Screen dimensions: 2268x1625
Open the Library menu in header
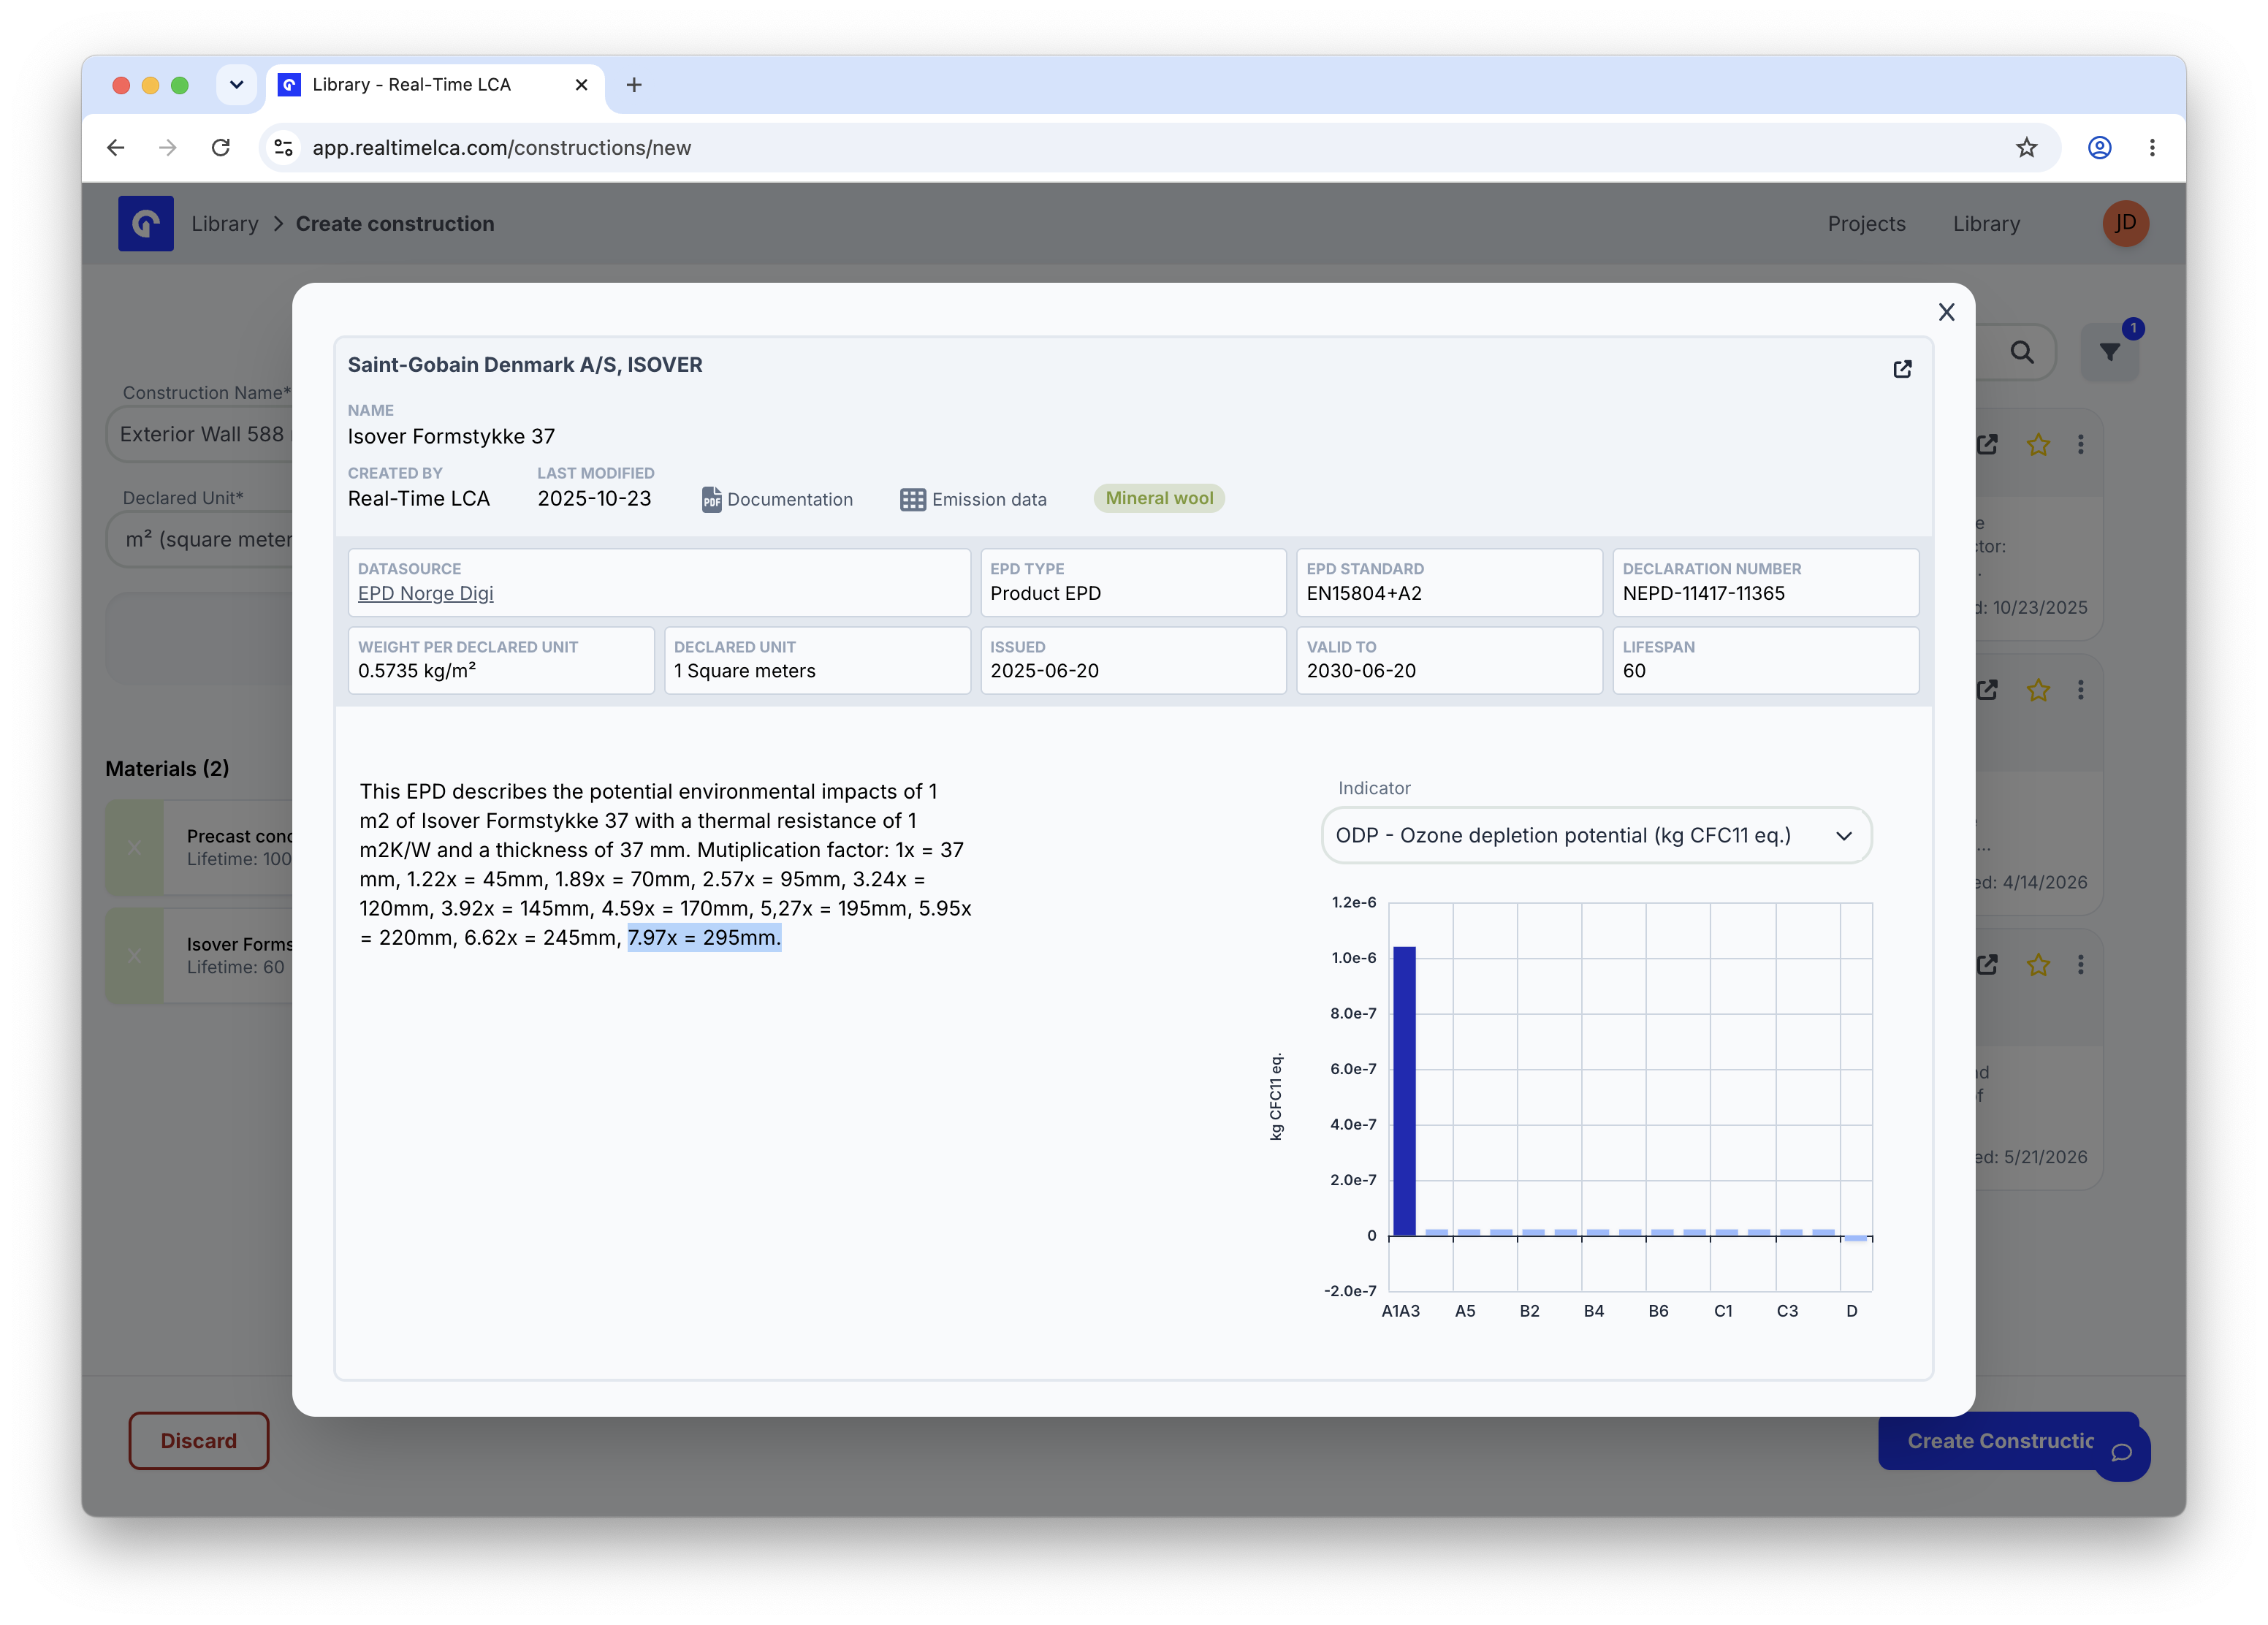point(1986,224)
